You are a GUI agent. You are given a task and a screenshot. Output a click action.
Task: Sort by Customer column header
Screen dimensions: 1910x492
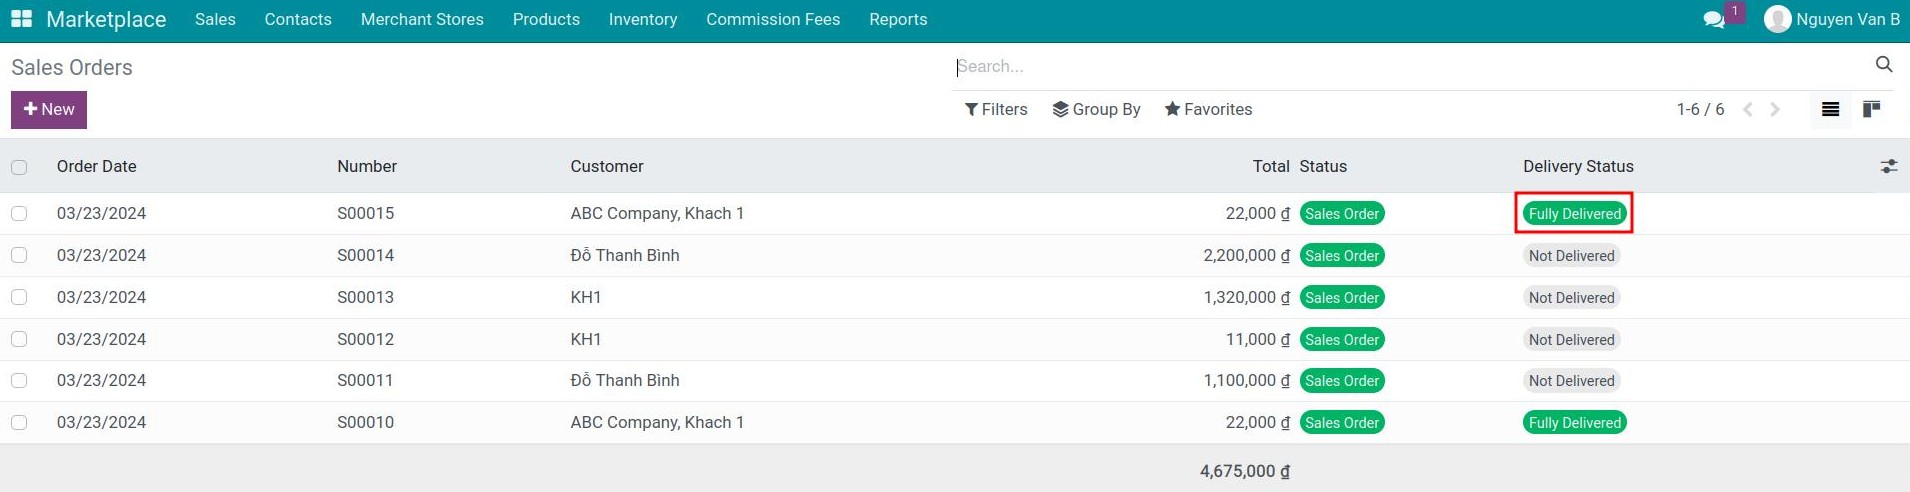click(607, 166)
